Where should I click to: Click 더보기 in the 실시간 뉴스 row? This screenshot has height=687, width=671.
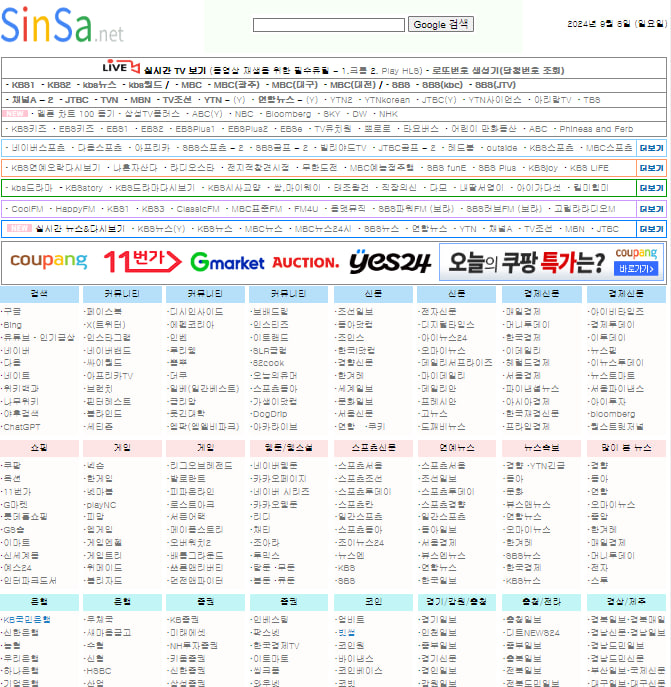point(651,229)
